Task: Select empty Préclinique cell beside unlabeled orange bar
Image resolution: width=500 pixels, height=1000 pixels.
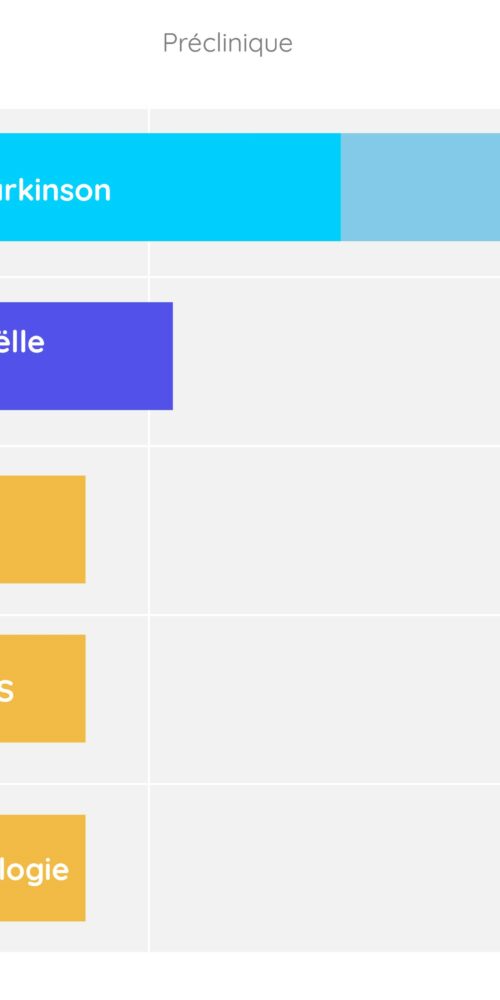Action: 325,530
